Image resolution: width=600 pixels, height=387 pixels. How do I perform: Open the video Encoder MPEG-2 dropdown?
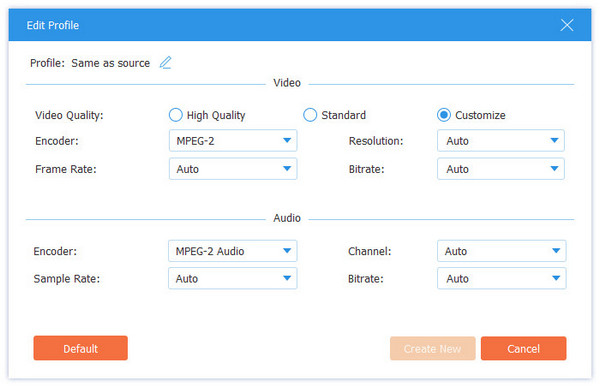(233, 141)
